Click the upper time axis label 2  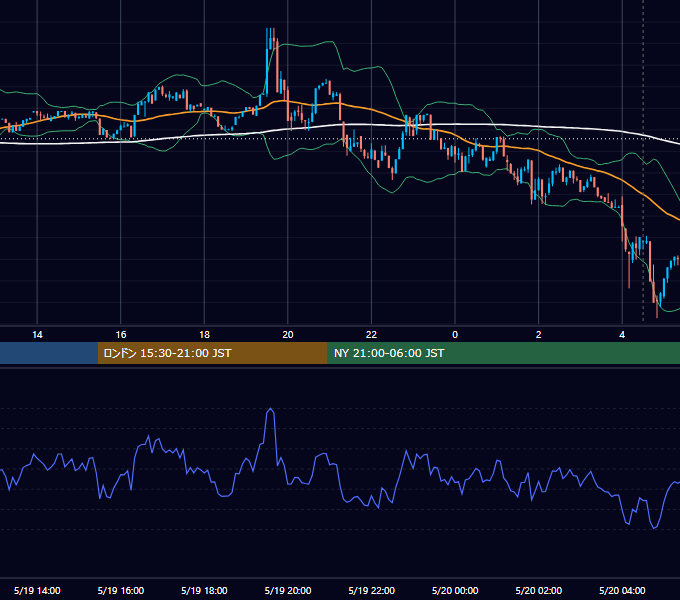539,335
